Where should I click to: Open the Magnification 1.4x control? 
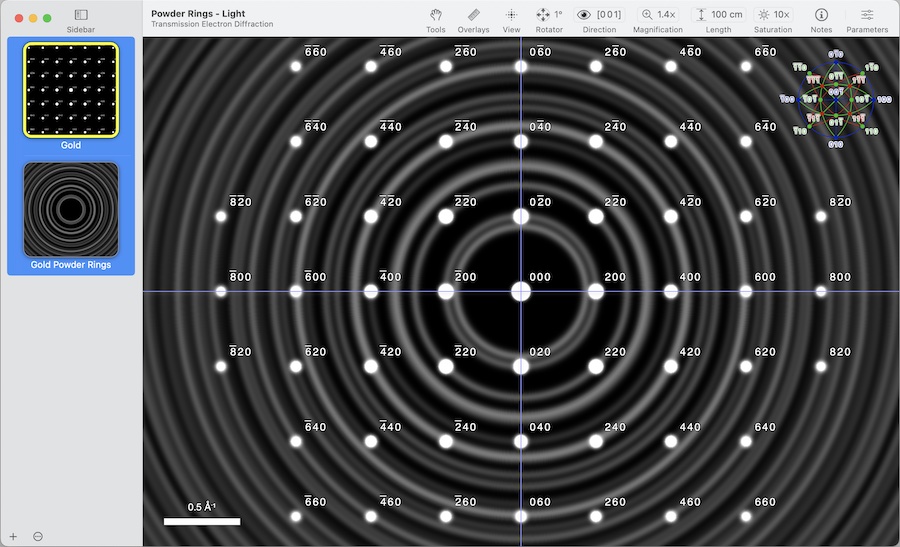coord(658,15)
